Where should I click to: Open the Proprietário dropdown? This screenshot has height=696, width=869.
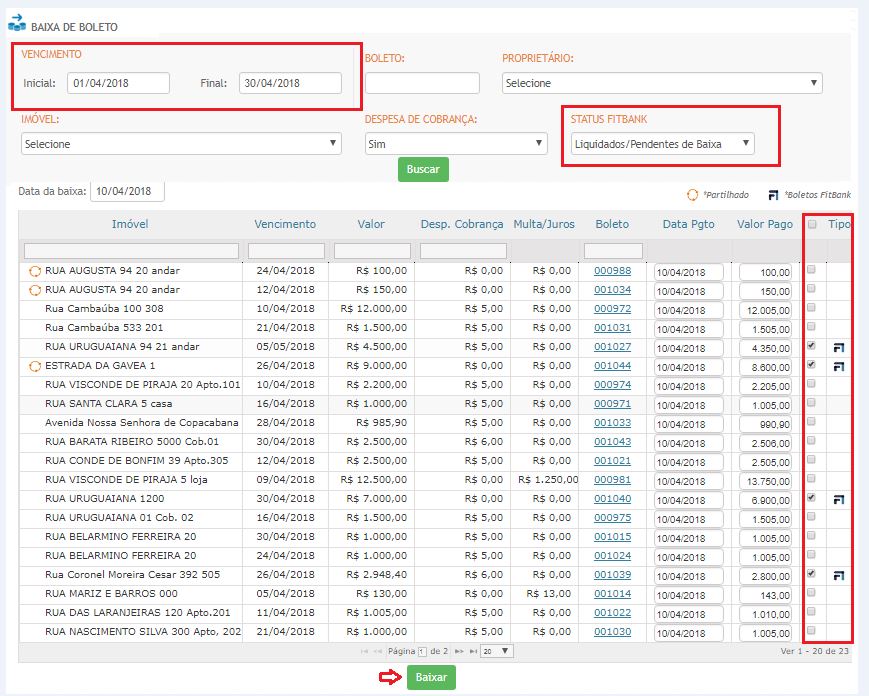point(662,83)
